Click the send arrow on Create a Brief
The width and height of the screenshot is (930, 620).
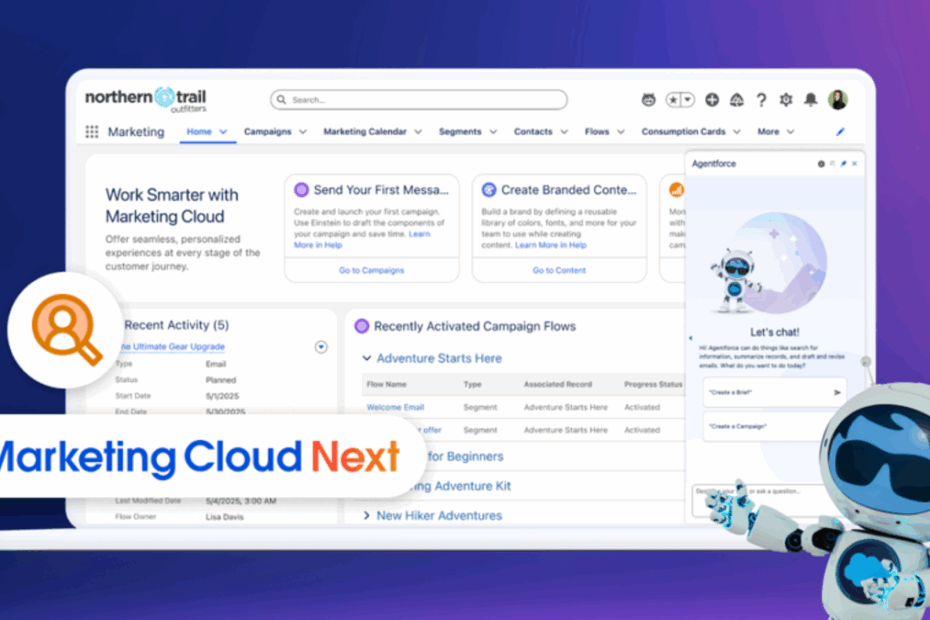[x=837, y=392]
